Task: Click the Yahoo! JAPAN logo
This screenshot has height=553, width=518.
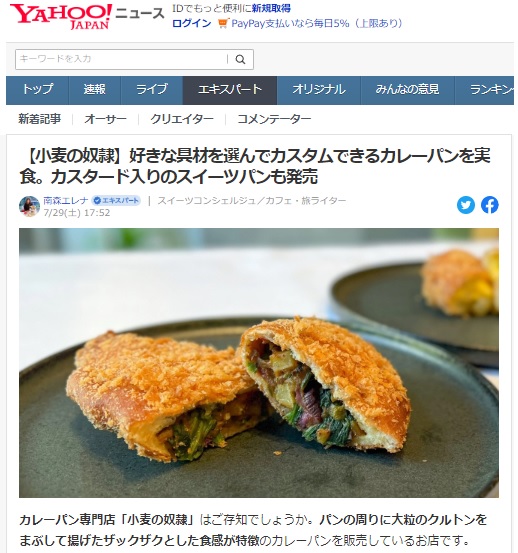Action: (x=60, y=17)
